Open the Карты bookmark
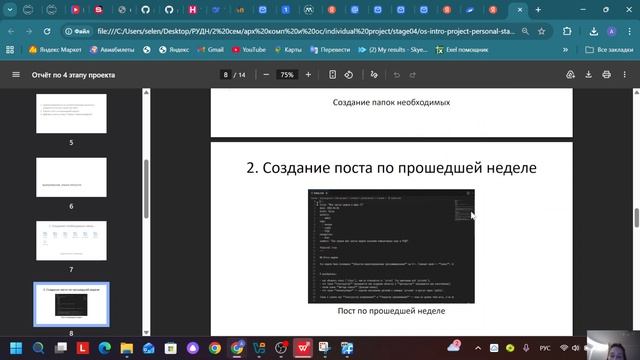Image resolution: width=640 pixels, height=360 pixels. 288,50
